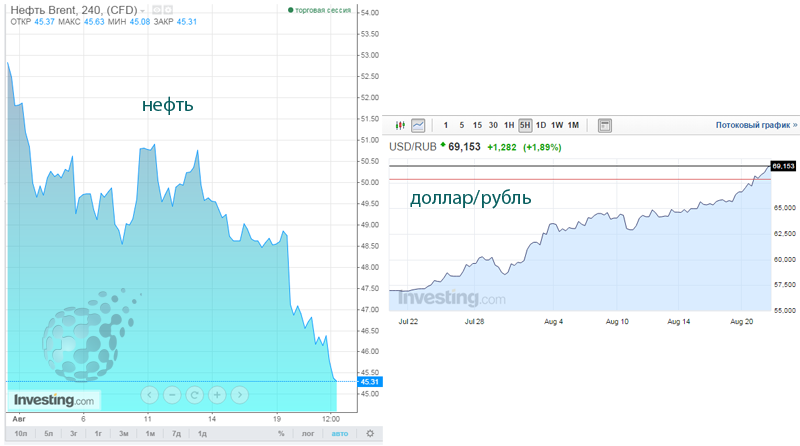This screenshot has width=800, height=446.
Task: Set USD/RUB interval to 15 minutes
Action: coord(477,125)
